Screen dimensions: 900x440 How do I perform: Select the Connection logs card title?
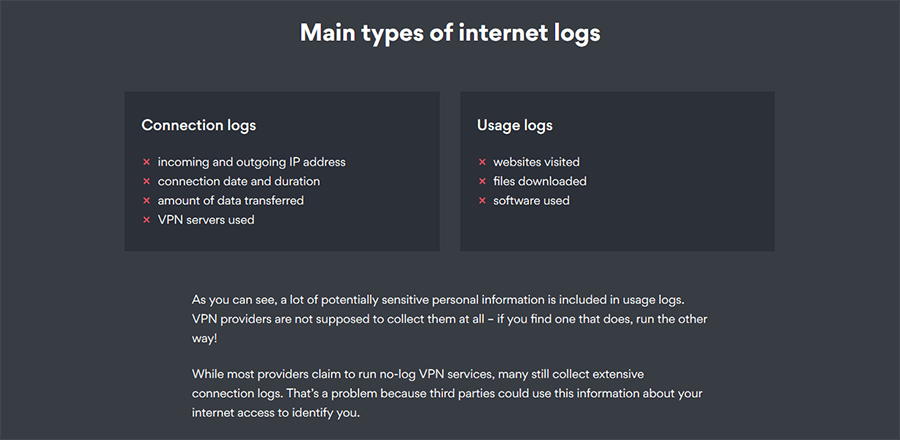199,126
